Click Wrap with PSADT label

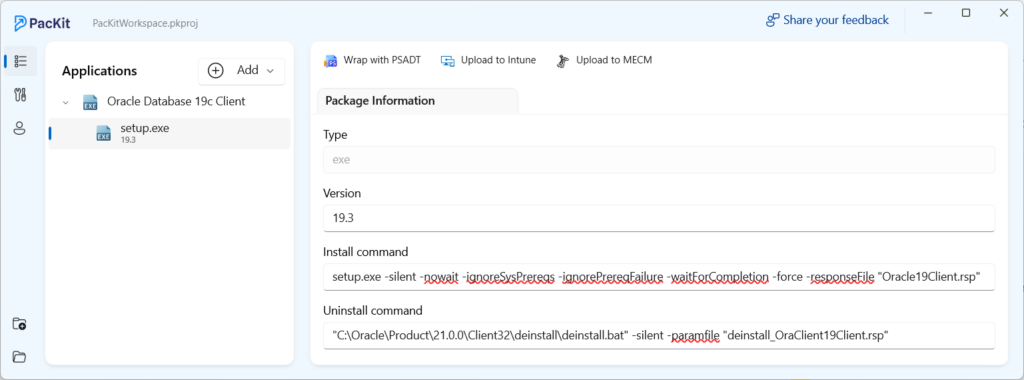point(382,60)
